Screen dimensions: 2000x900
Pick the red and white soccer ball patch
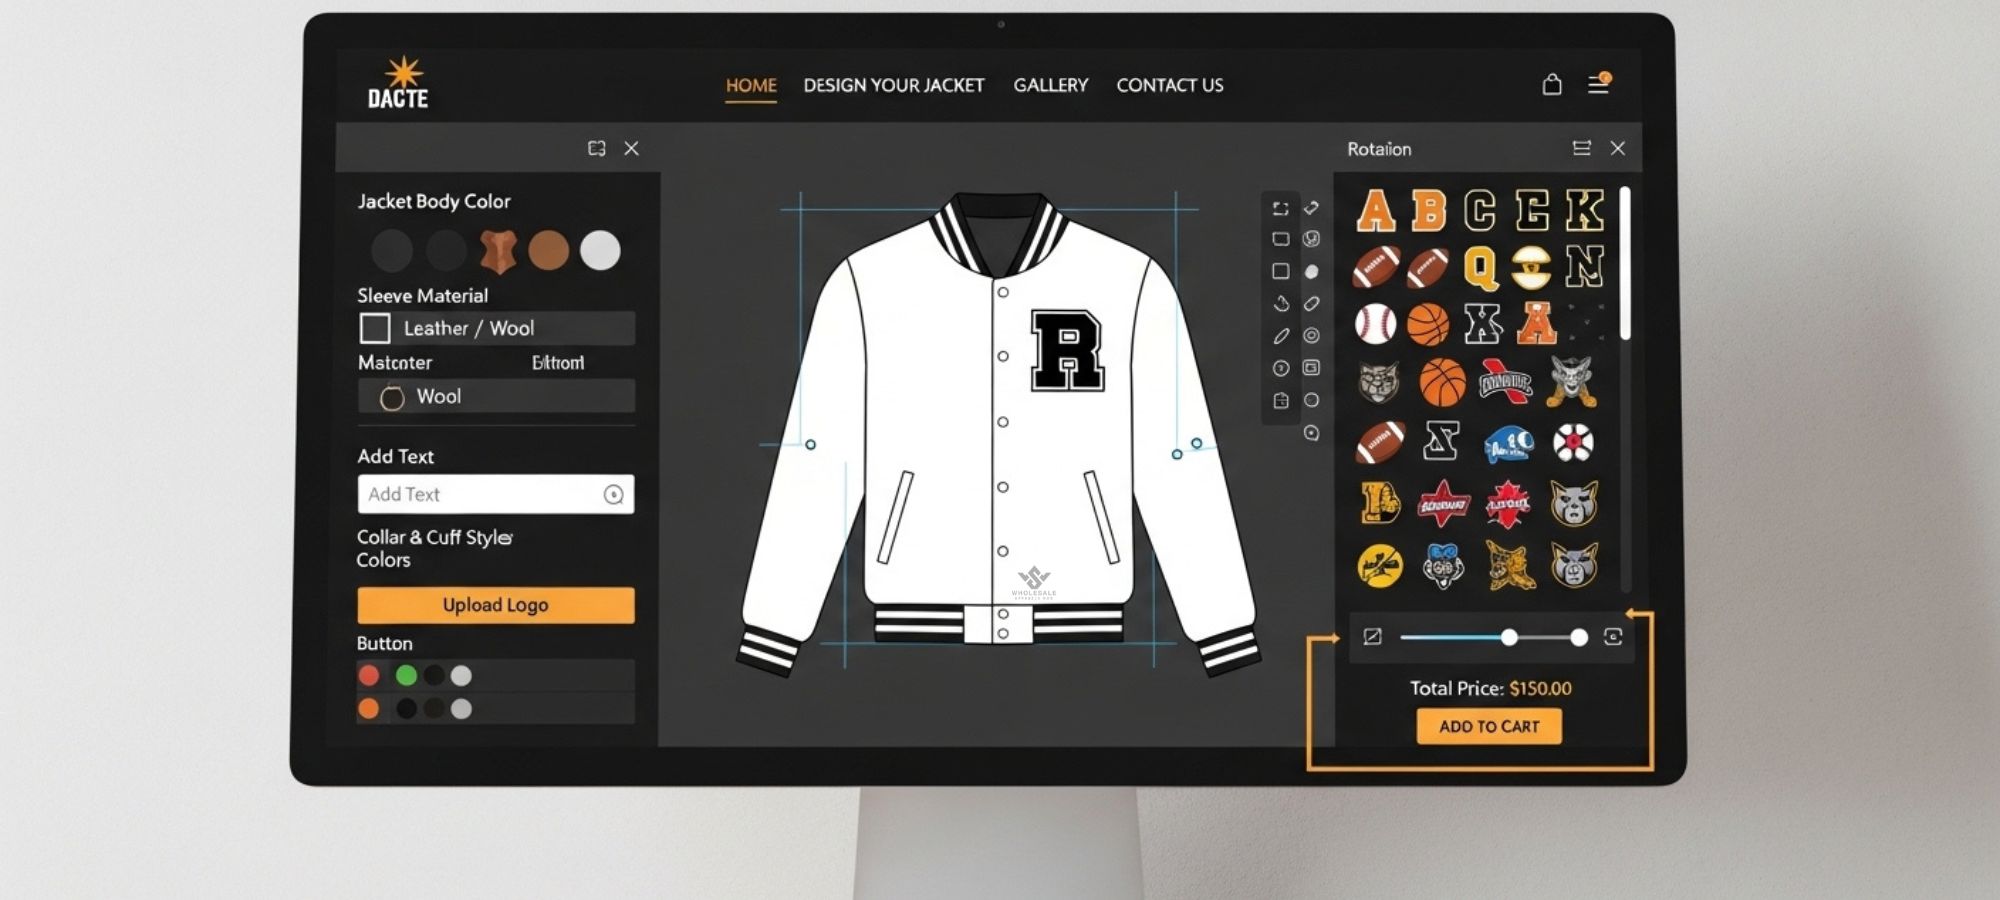(1573, 442)
